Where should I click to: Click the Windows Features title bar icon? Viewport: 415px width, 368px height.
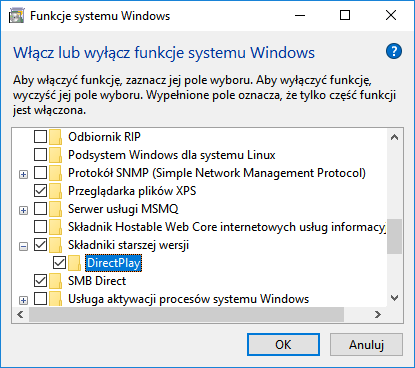click(16, 16)
